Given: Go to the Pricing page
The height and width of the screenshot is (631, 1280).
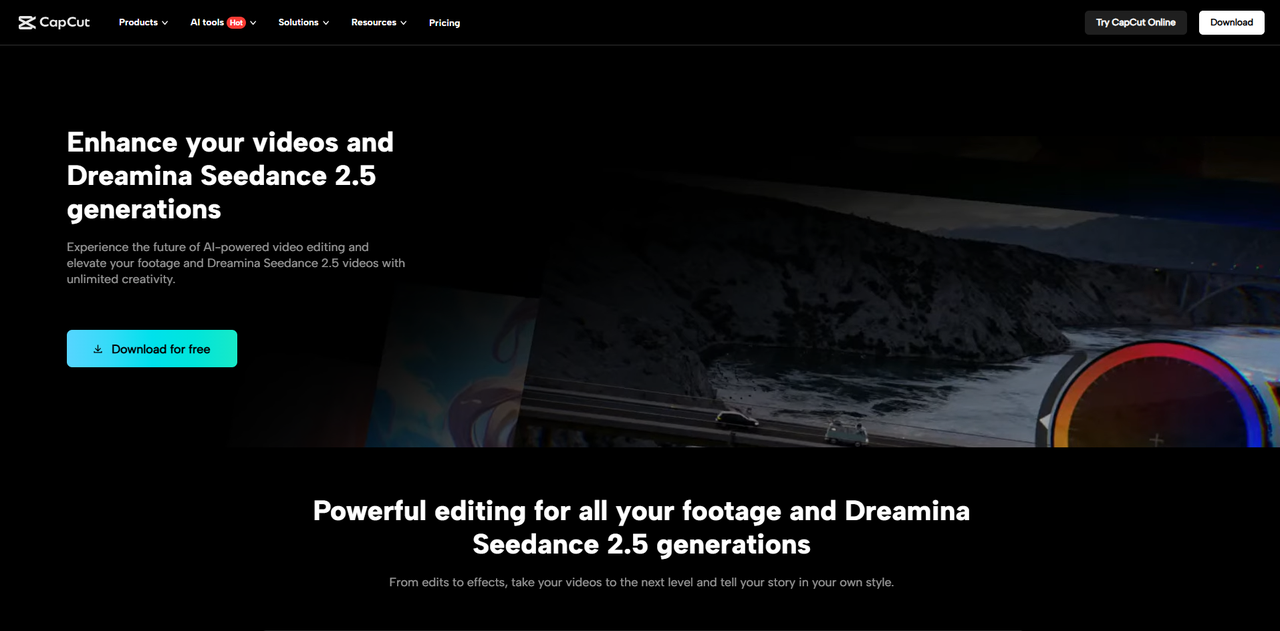Looking at the screenshot, I should (445, 22).
